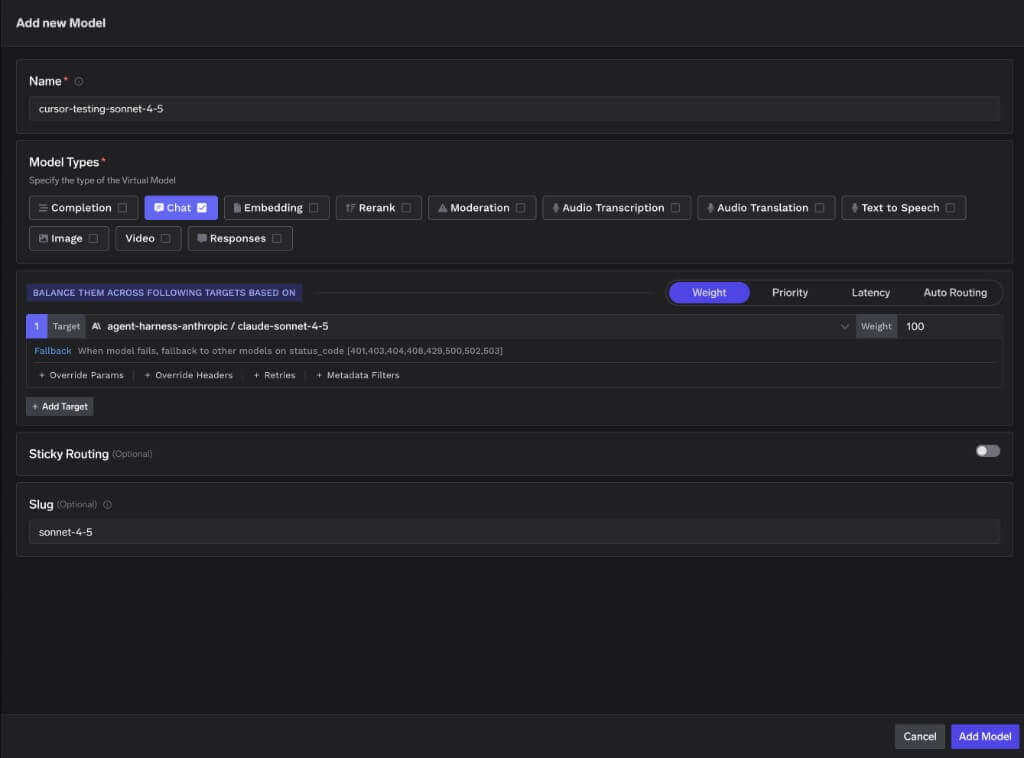Switch to Auto Routing balancing
The width and height of the screenshot is (1024, 758).
click(x=955, y=292)
